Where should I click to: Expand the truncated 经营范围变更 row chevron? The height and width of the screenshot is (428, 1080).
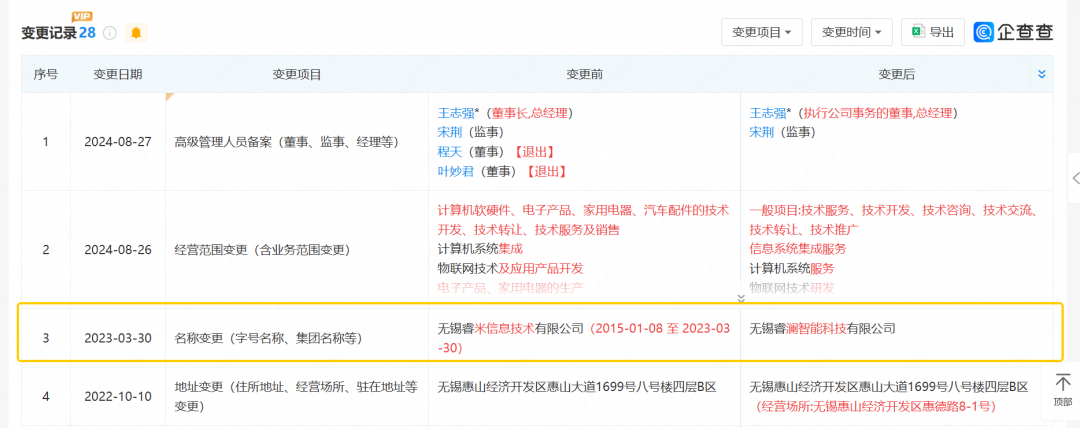click(741, 298)
